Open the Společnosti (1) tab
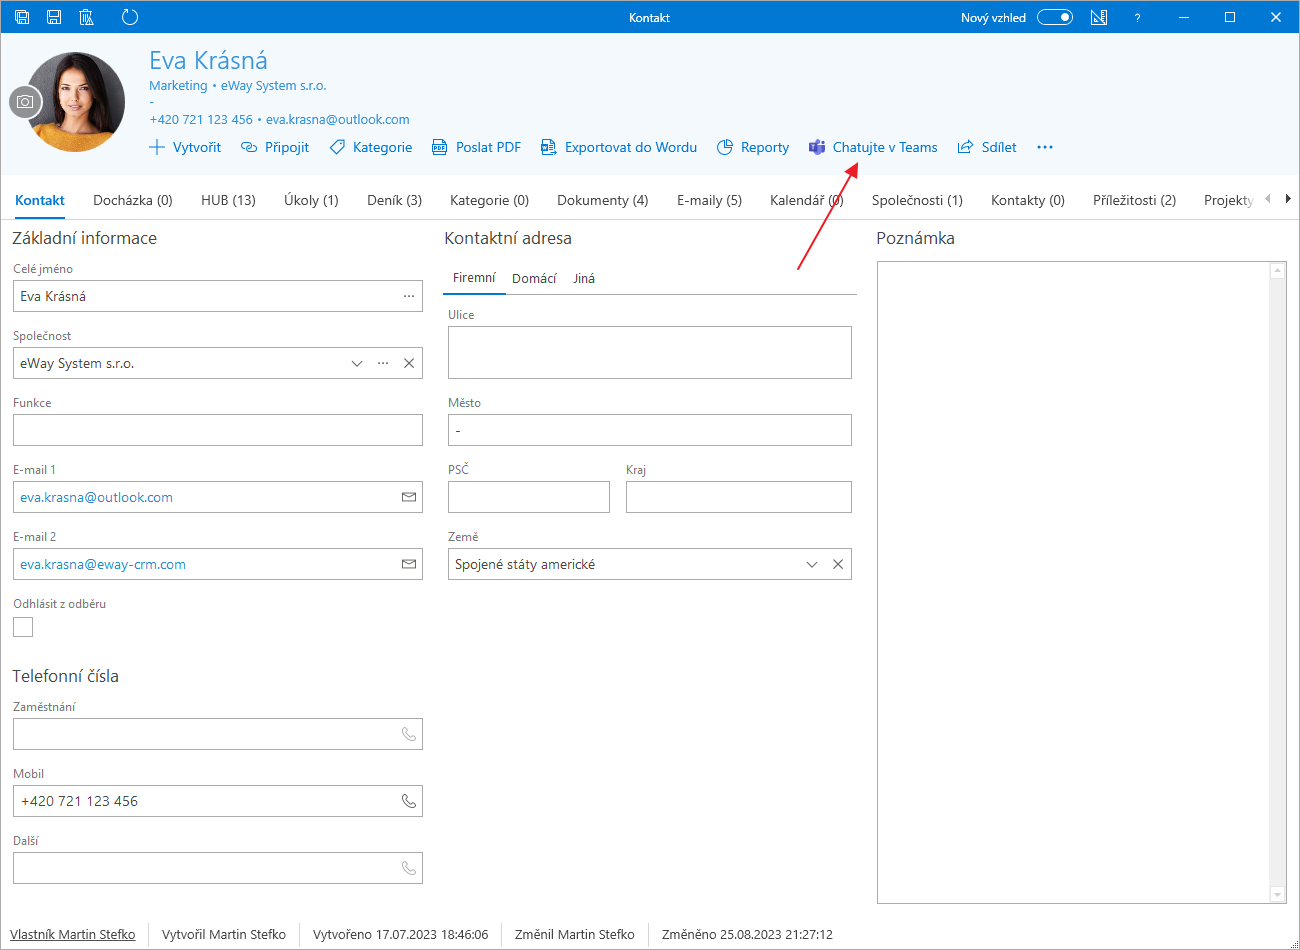This screenshot has width=1300, height=950. 917,200
